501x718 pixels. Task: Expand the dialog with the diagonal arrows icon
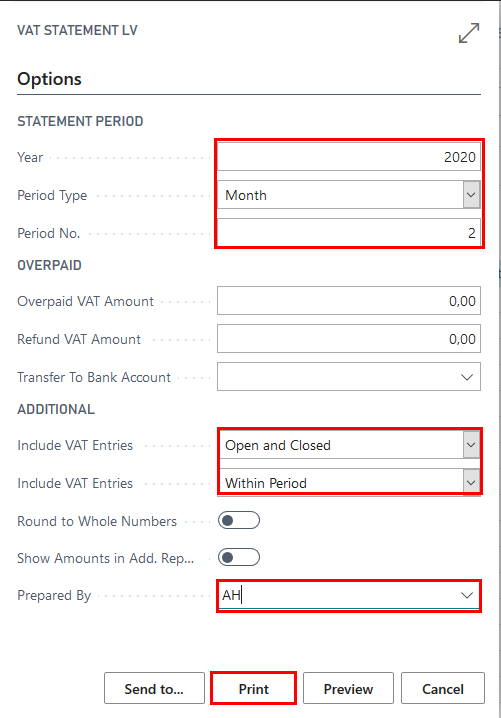click(469, 33)
